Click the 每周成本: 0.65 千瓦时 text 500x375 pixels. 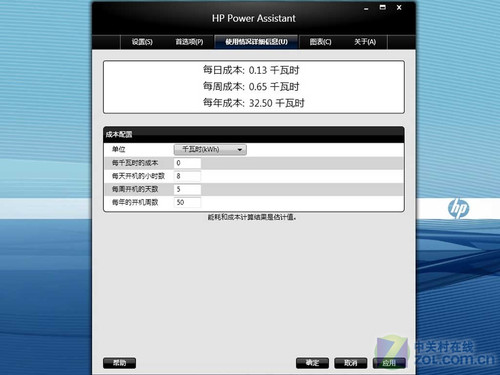coord(251,87)
